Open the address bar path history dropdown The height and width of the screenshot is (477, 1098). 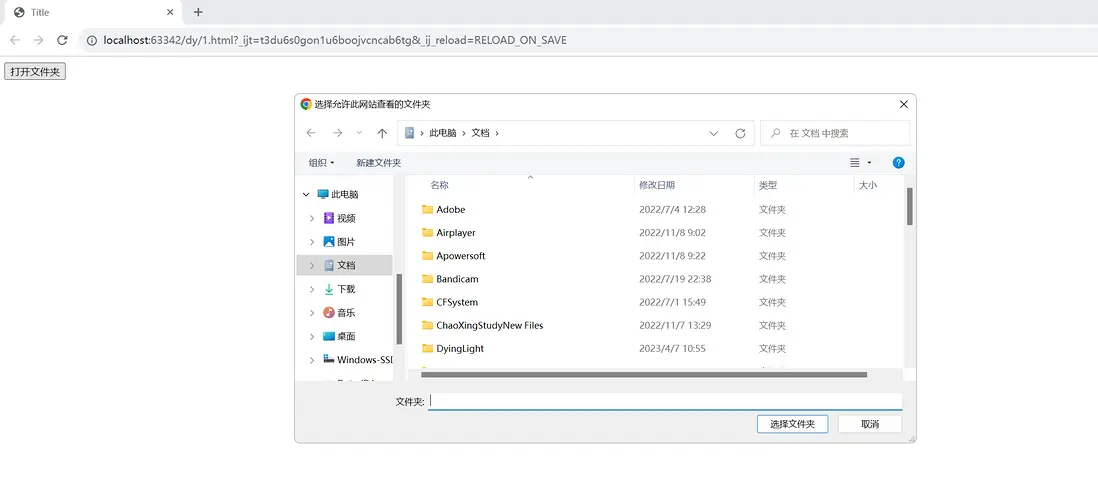713,133
